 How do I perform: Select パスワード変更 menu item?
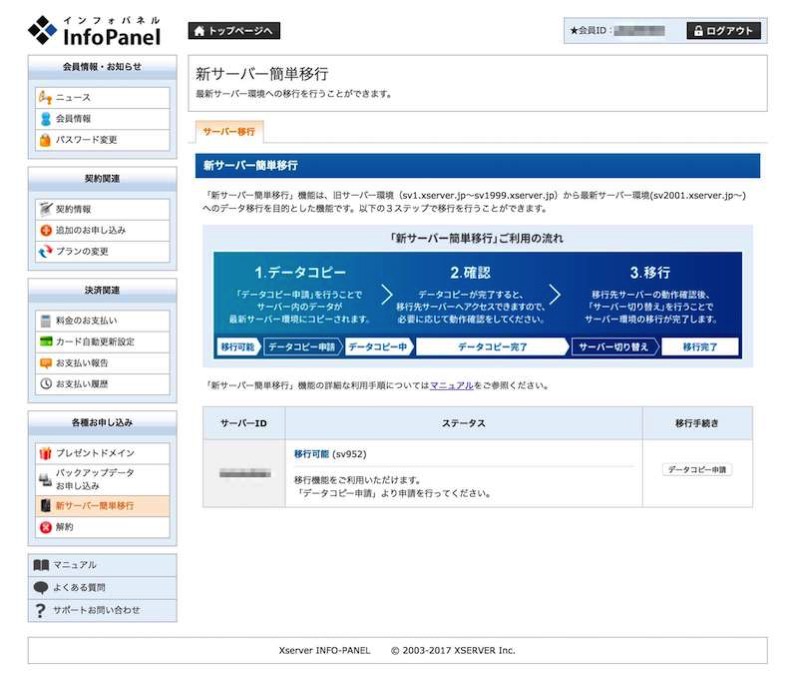[x=102, y=140]
